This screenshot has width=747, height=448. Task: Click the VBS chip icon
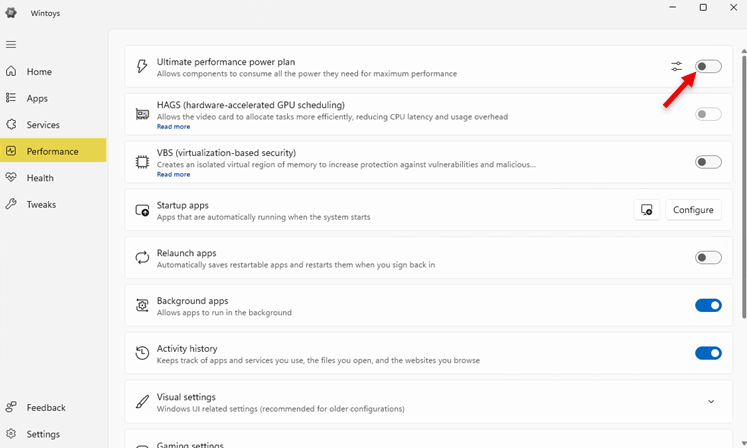(x=142, y=162)
